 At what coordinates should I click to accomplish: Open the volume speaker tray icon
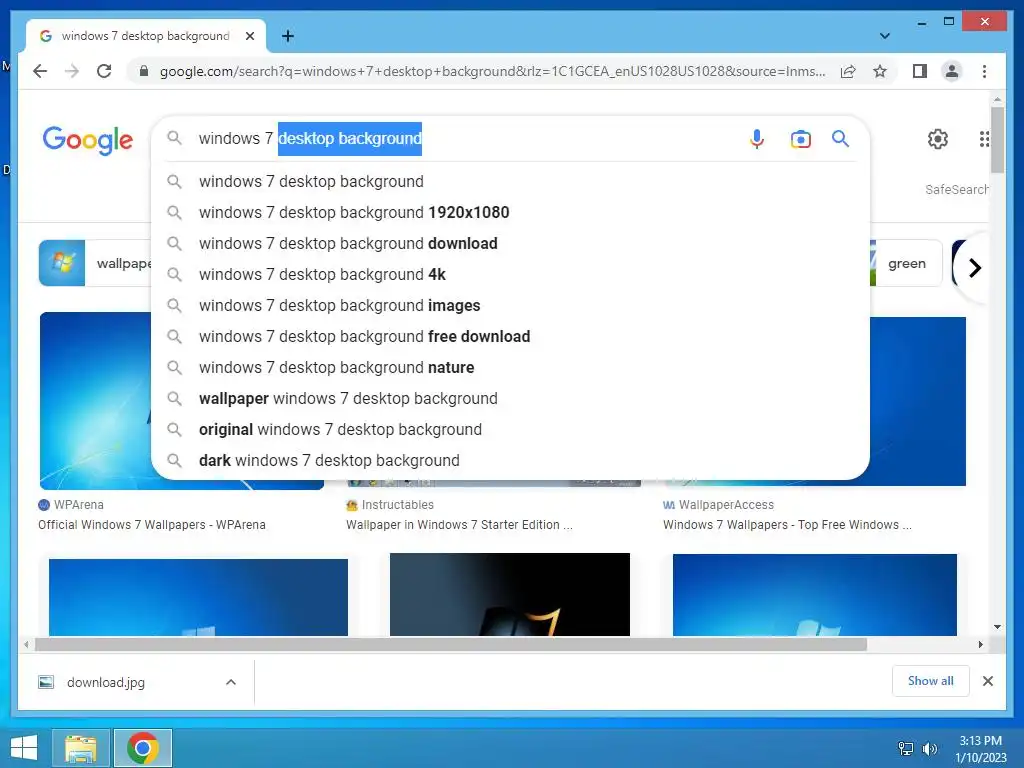pyautogui.click(x=929, y=748)
